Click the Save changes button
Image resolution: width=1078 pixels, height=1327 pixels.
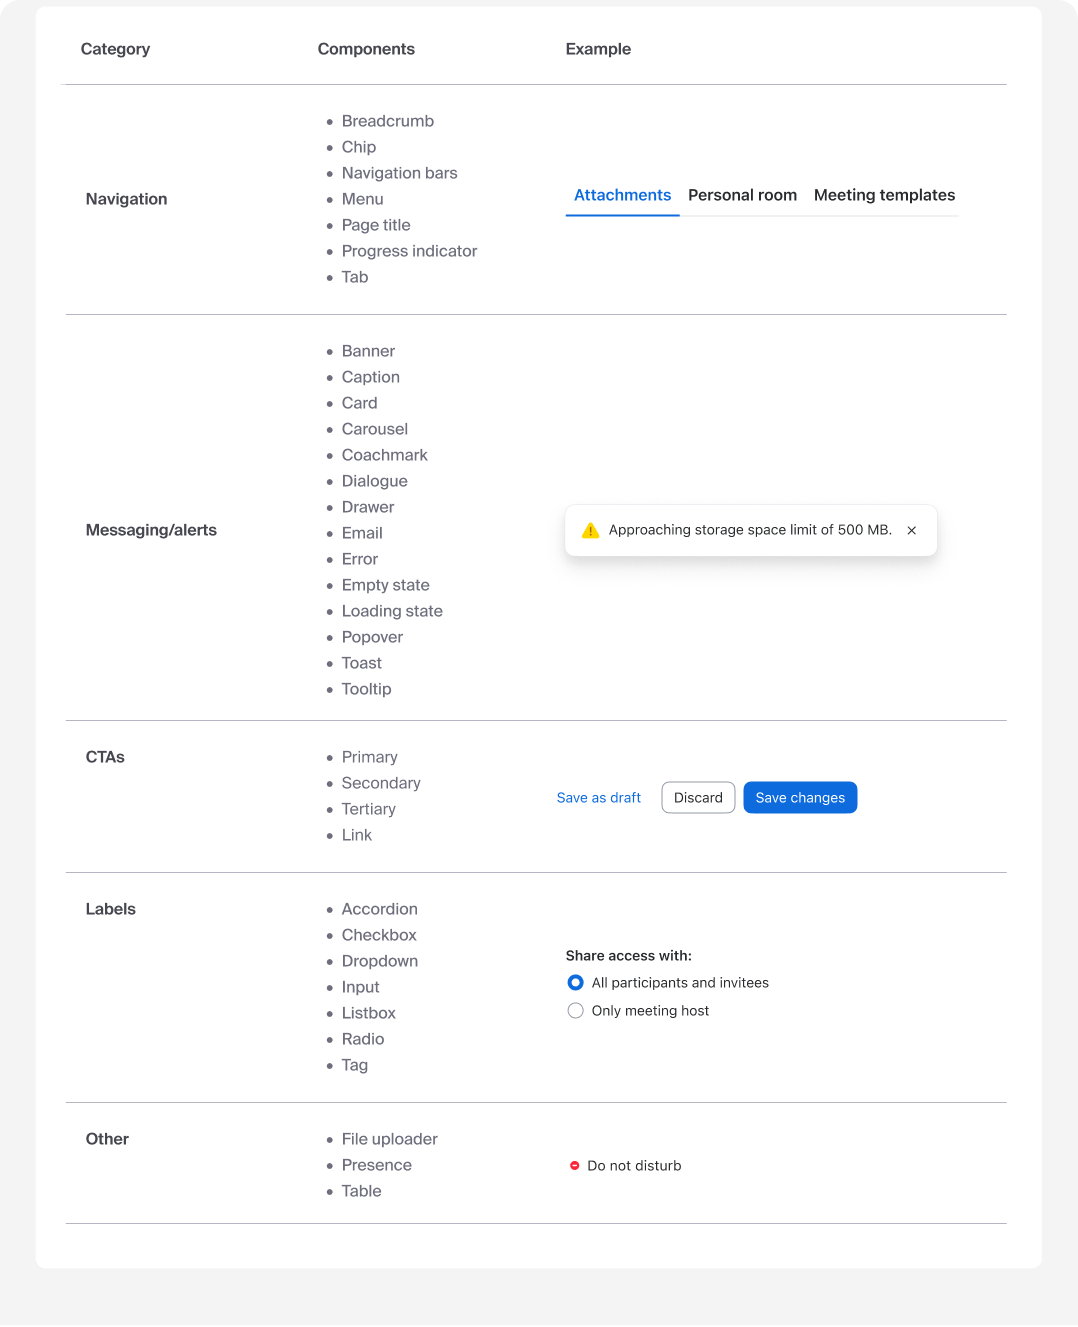coord(800,798)
